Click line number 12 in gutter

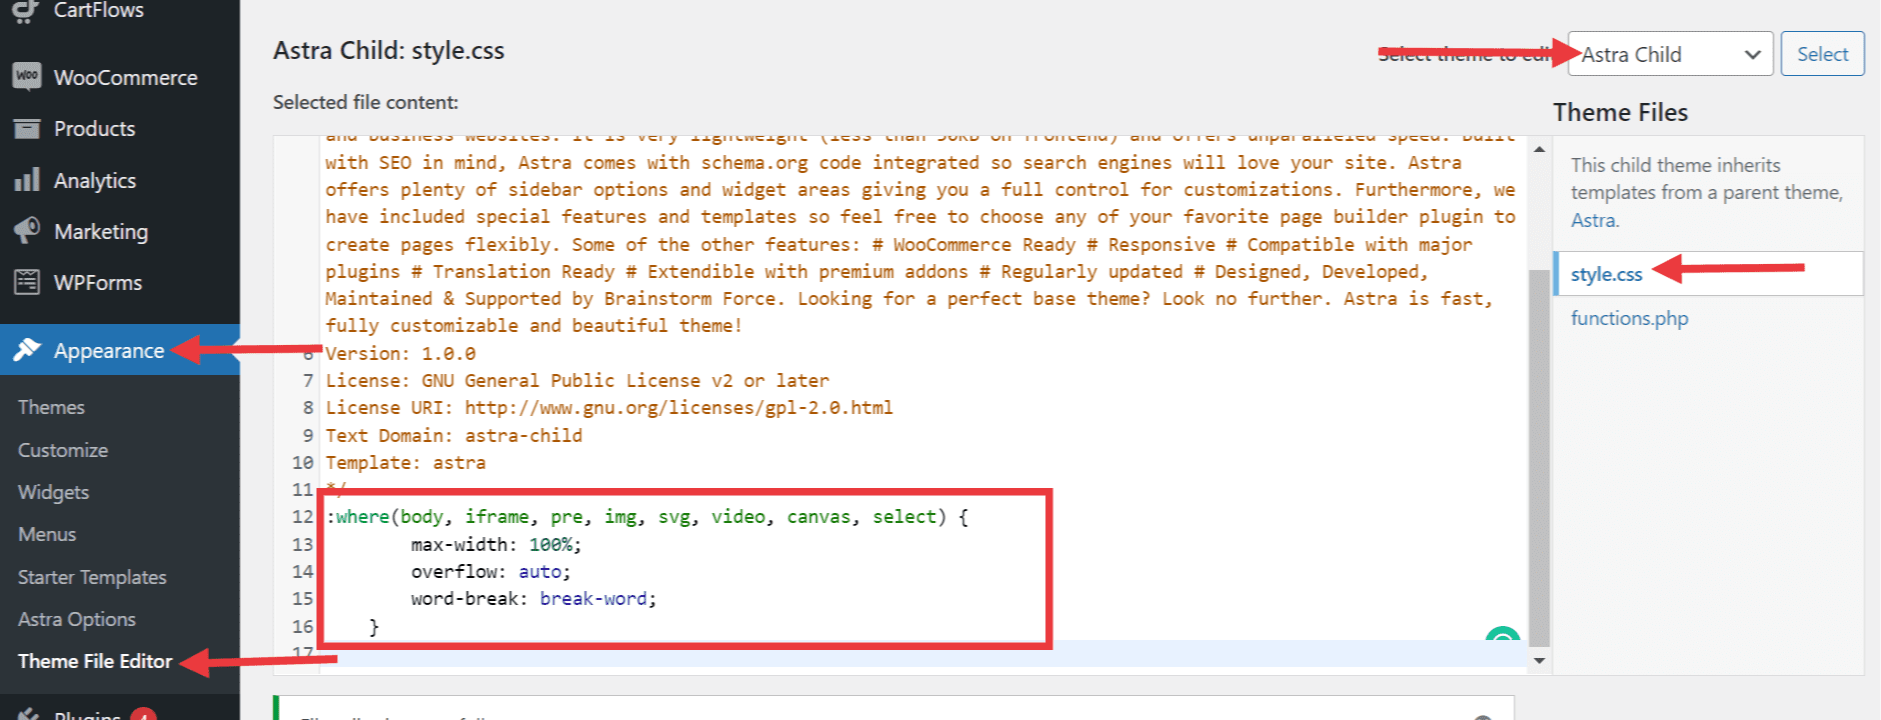[303, 516]
